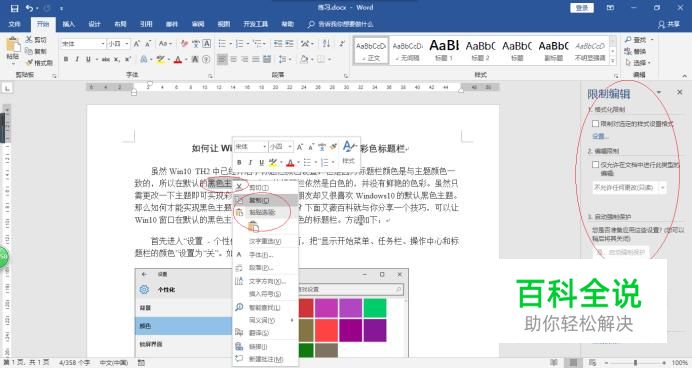
Task: Choose Paragraph option in context menu
Action: pos(266,267)
